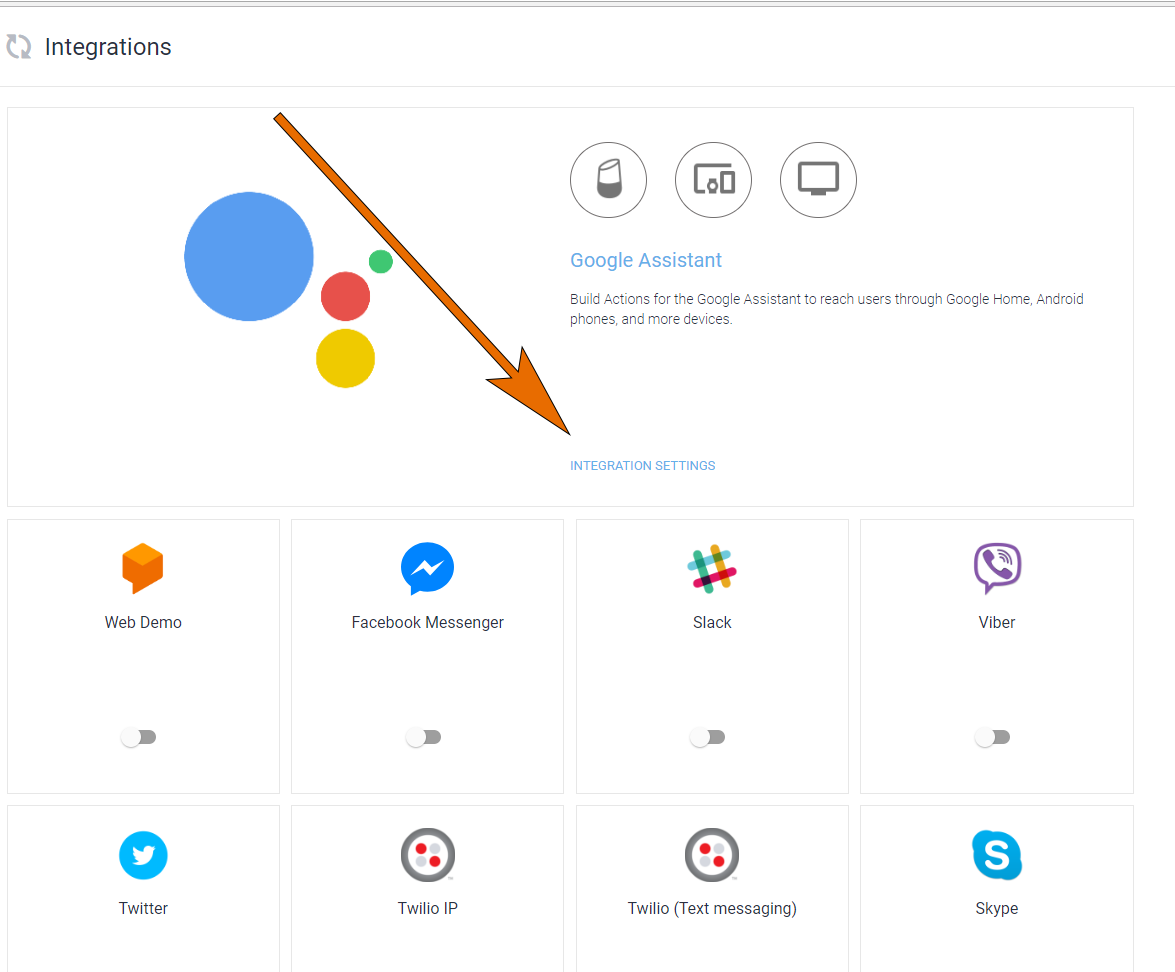Click the Google Home speaker device icon
Screen dimensions: 1175x972
[x=608, y=180]
